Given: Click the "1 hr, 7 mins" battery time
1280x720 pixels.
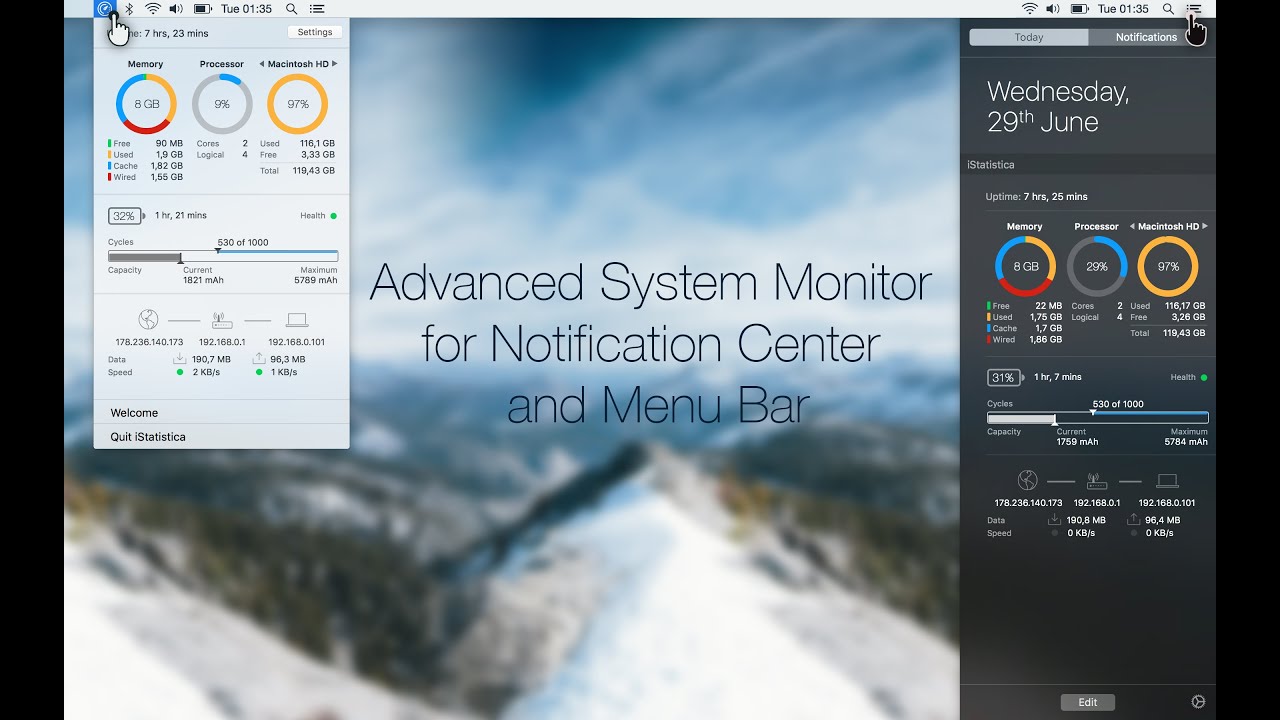Looking at the screenshot, I should pos(1058,378).
